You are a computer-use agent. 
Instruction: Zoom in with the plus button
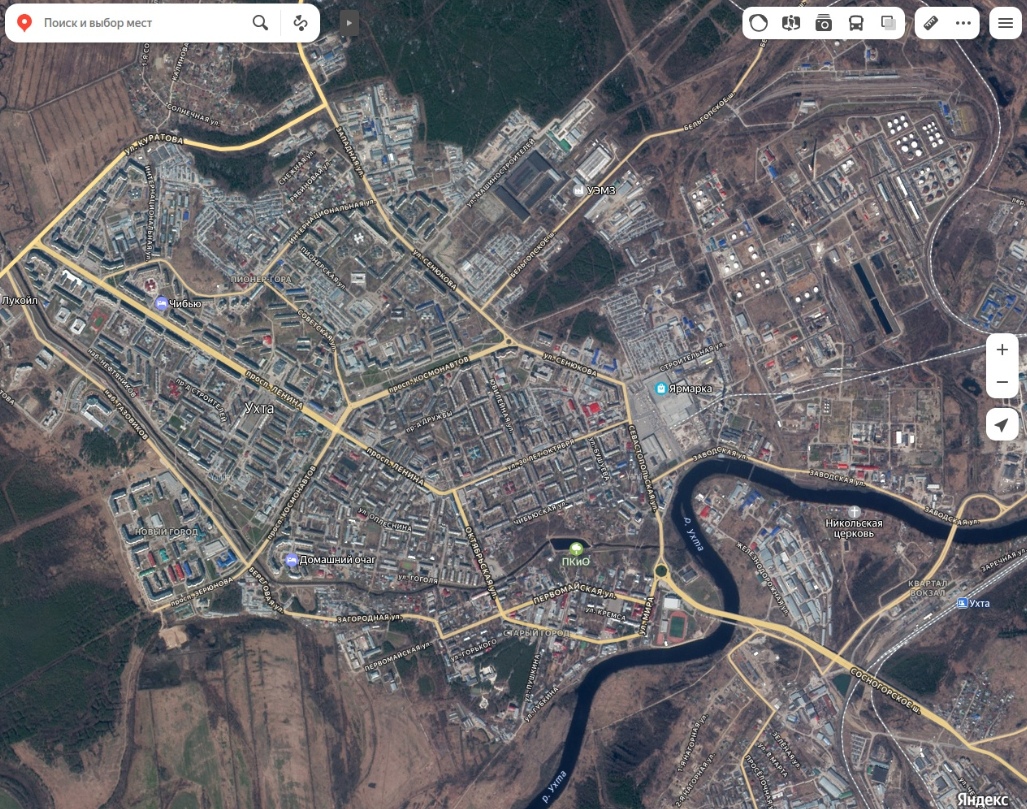coord(1002,350)
